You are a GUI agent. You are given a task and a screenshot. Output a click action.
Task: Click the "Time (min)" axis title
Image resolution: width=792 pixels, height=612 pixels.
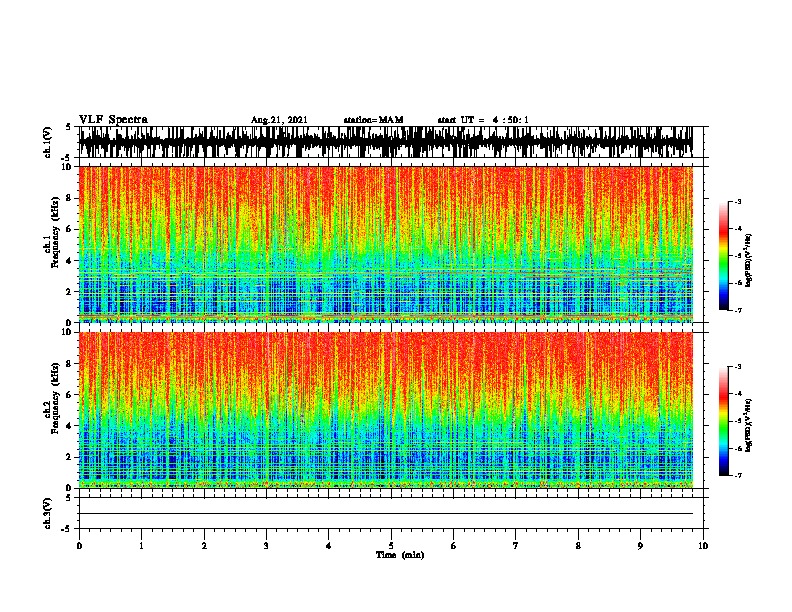[400, 555]
